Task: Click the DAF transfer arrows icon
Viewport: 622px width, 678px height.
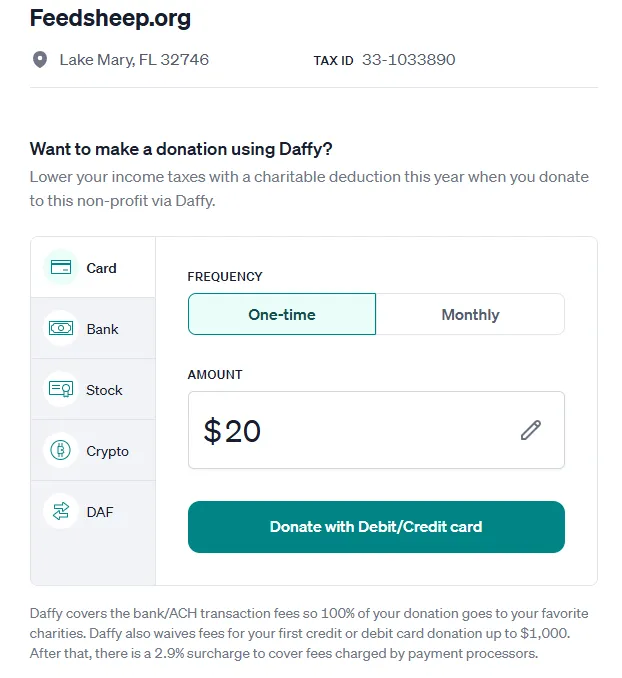Action: [x=61, y=511]
